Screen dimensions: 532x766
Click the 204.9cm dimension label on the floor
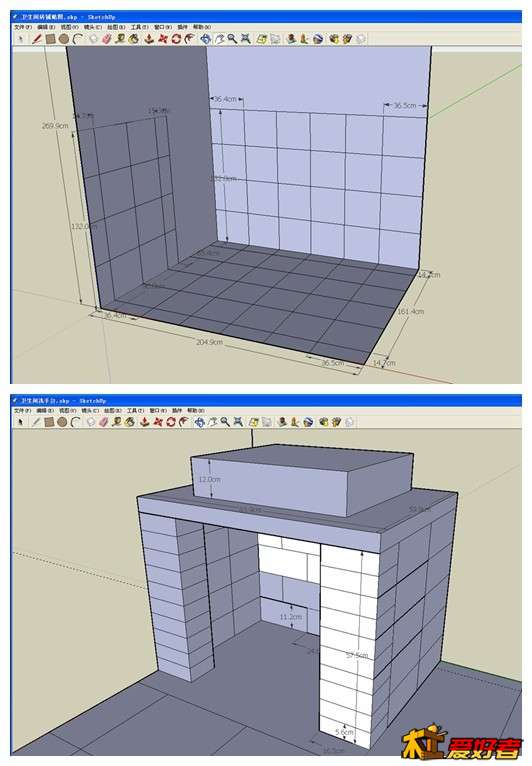(x=209, y=342)
